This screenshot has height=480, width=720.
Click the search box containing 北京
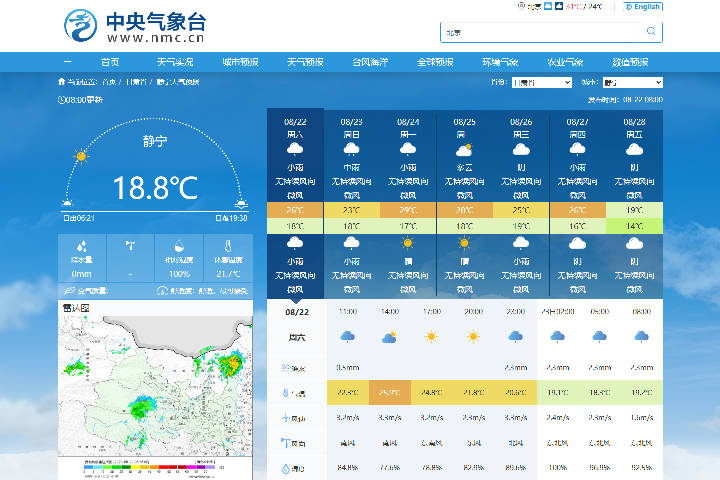[551, 32]
